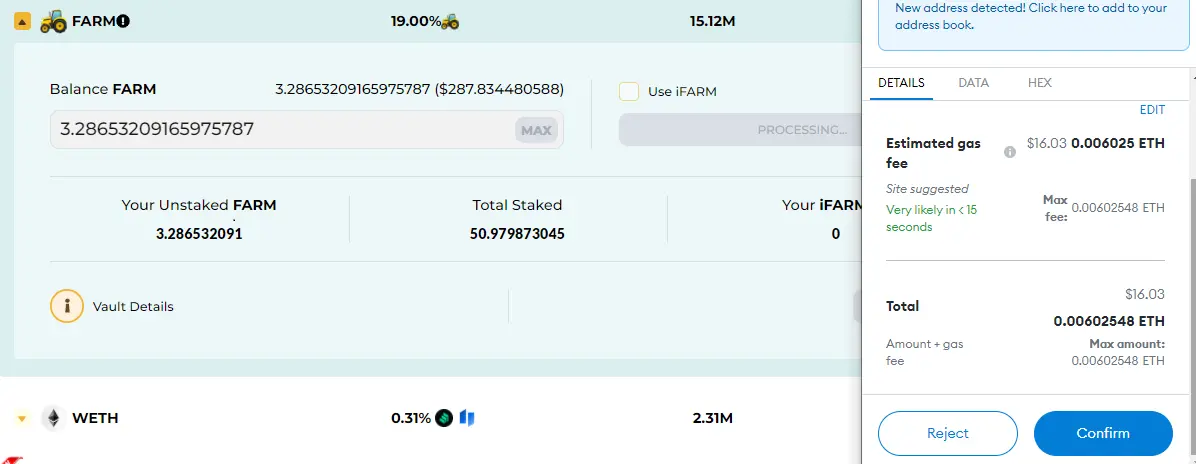Click the blue reward icon in WETH row
The width and height of the screenshot is (1196, 464).
[467, 418]
